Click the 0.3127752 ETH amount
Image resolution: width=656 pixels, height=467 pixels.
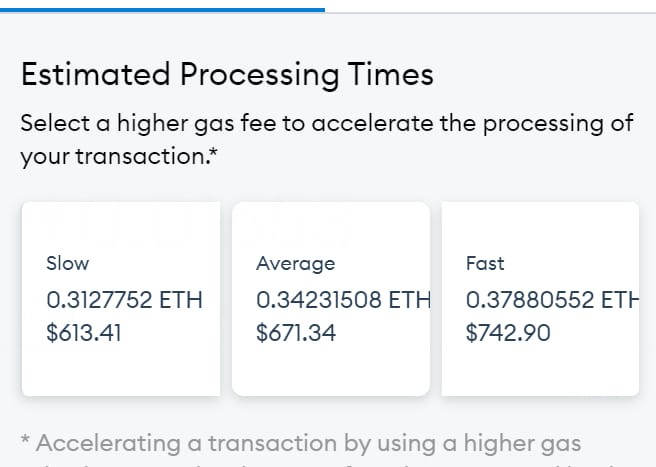124,300
